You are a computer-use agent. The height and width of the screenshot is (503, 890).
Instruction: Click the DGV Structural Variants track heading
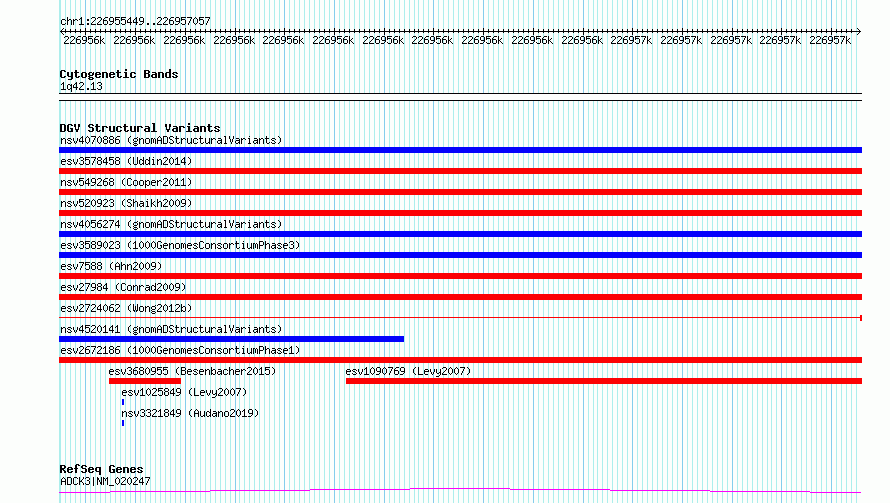pyautogui.click(x=140, y=128)
